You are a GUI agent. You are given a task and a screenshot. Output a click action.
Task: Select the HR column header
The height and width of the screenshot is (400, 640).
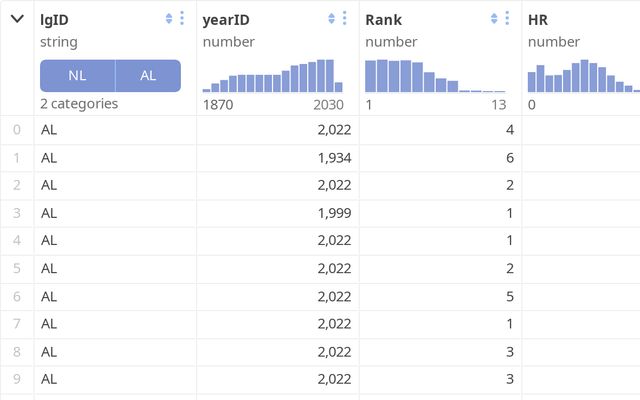[538, 20]
